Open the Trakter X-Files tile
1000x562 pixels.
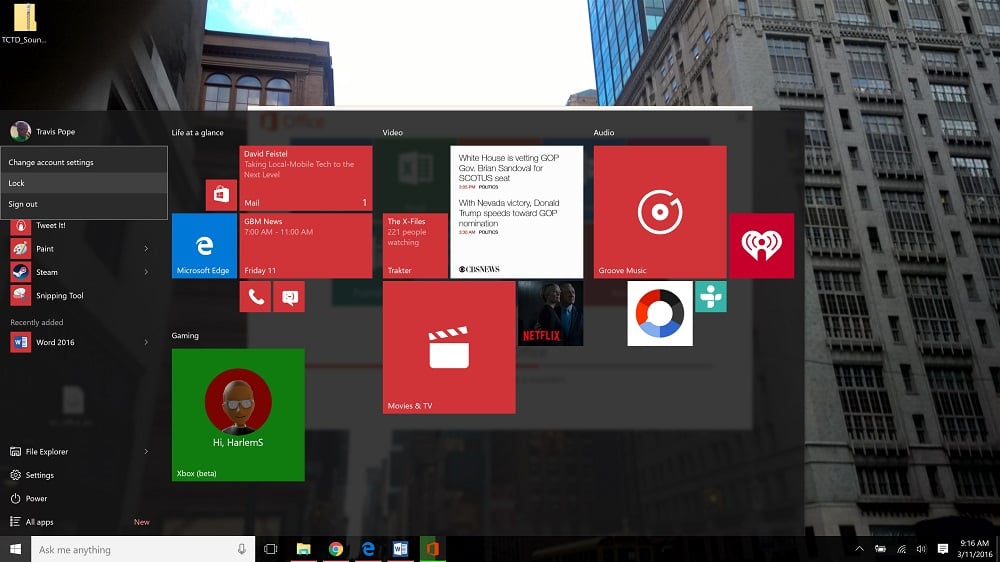(415, 246)
